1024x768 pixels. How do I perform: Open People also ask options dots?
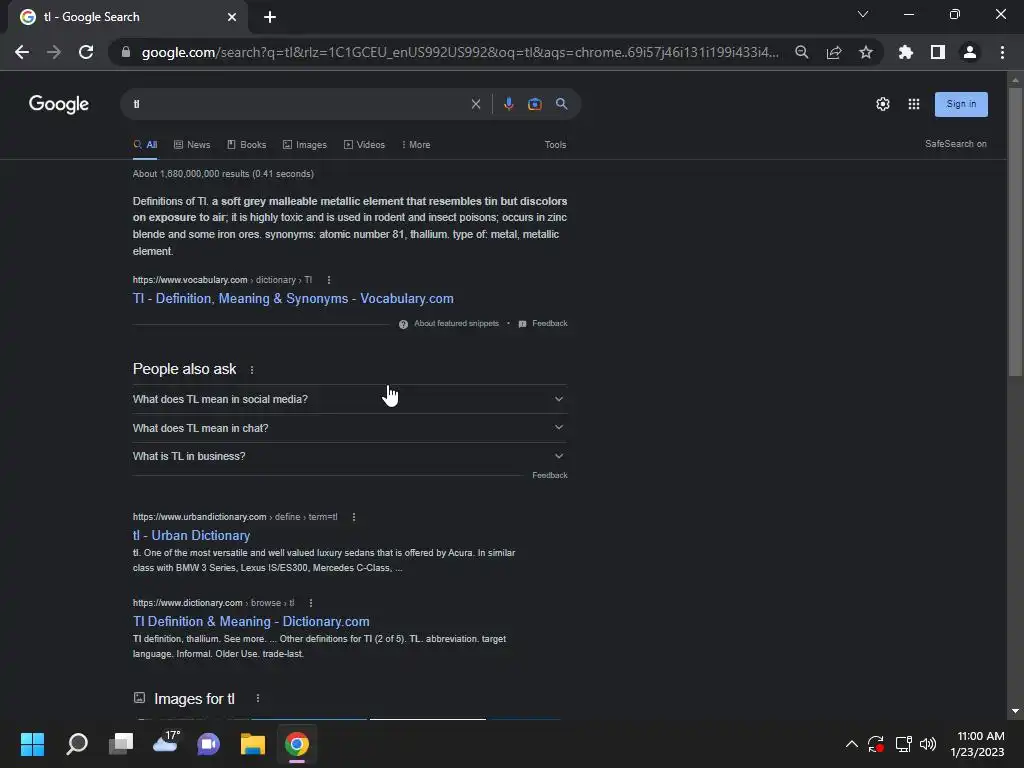pyautogui.click(x=252, y=370)
